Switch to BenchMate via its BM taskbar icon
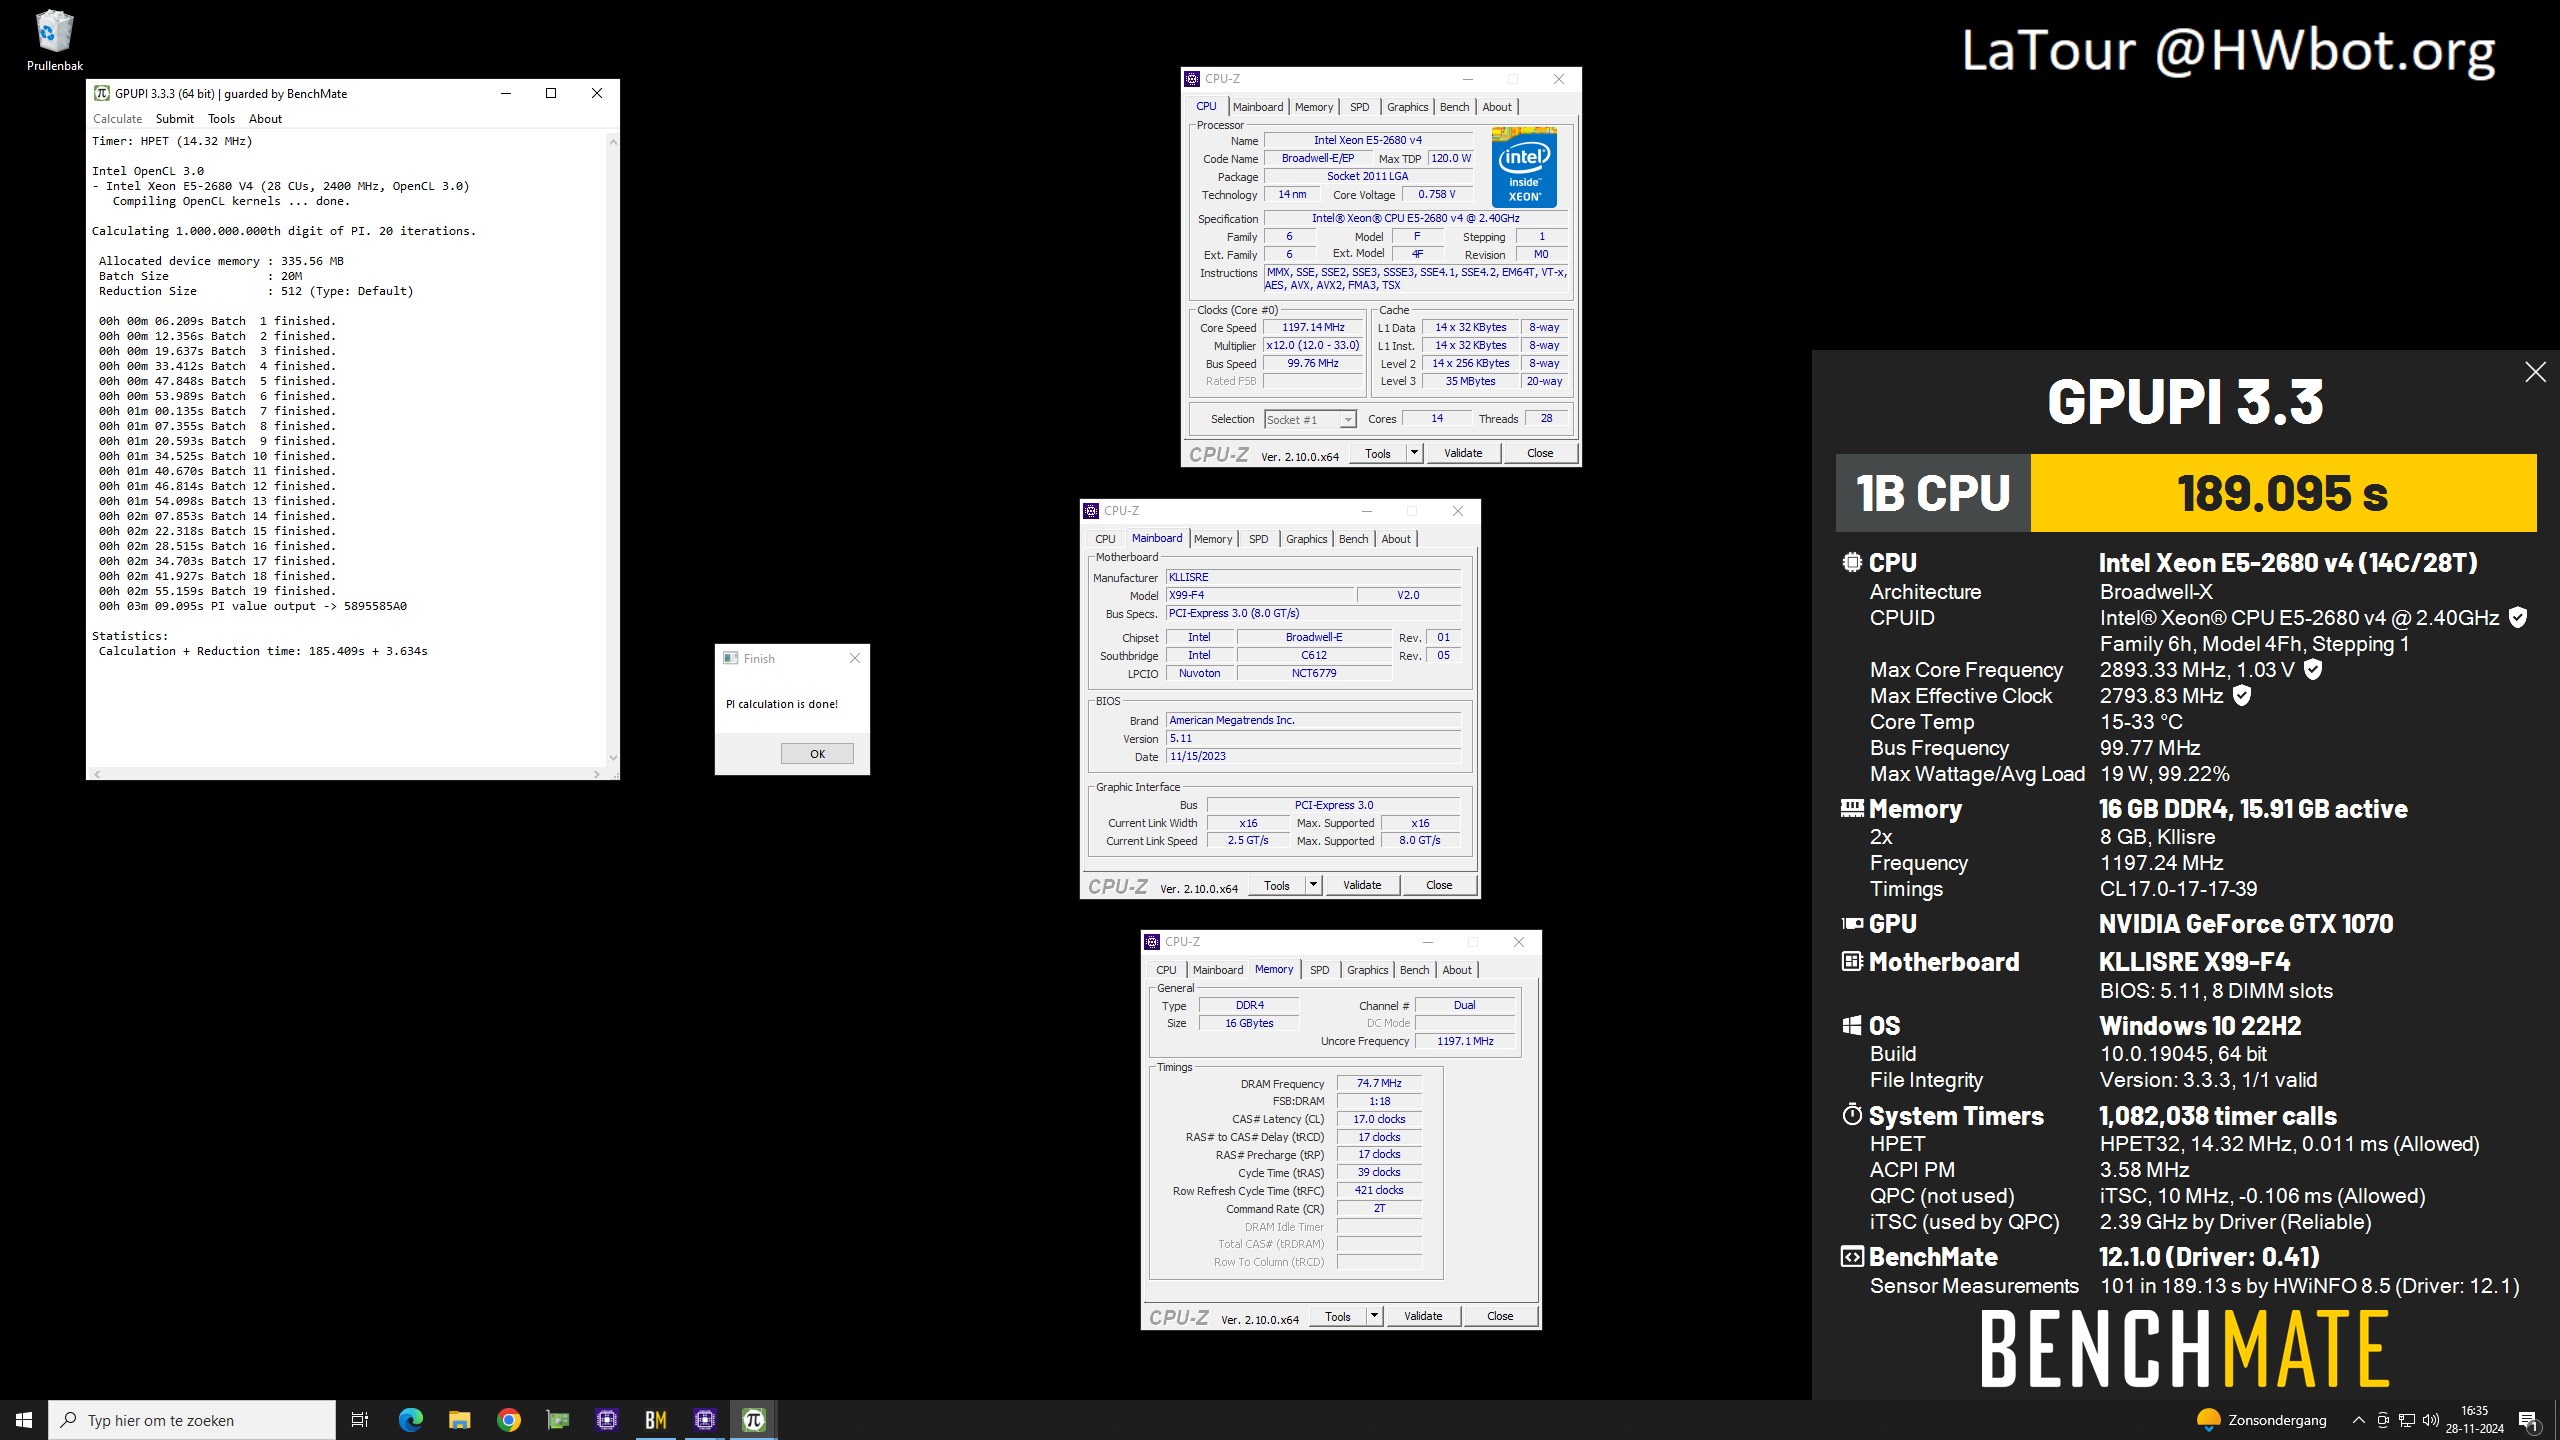The image size is (2560, 1440). pyautogui.click(x=656, y=1420)
